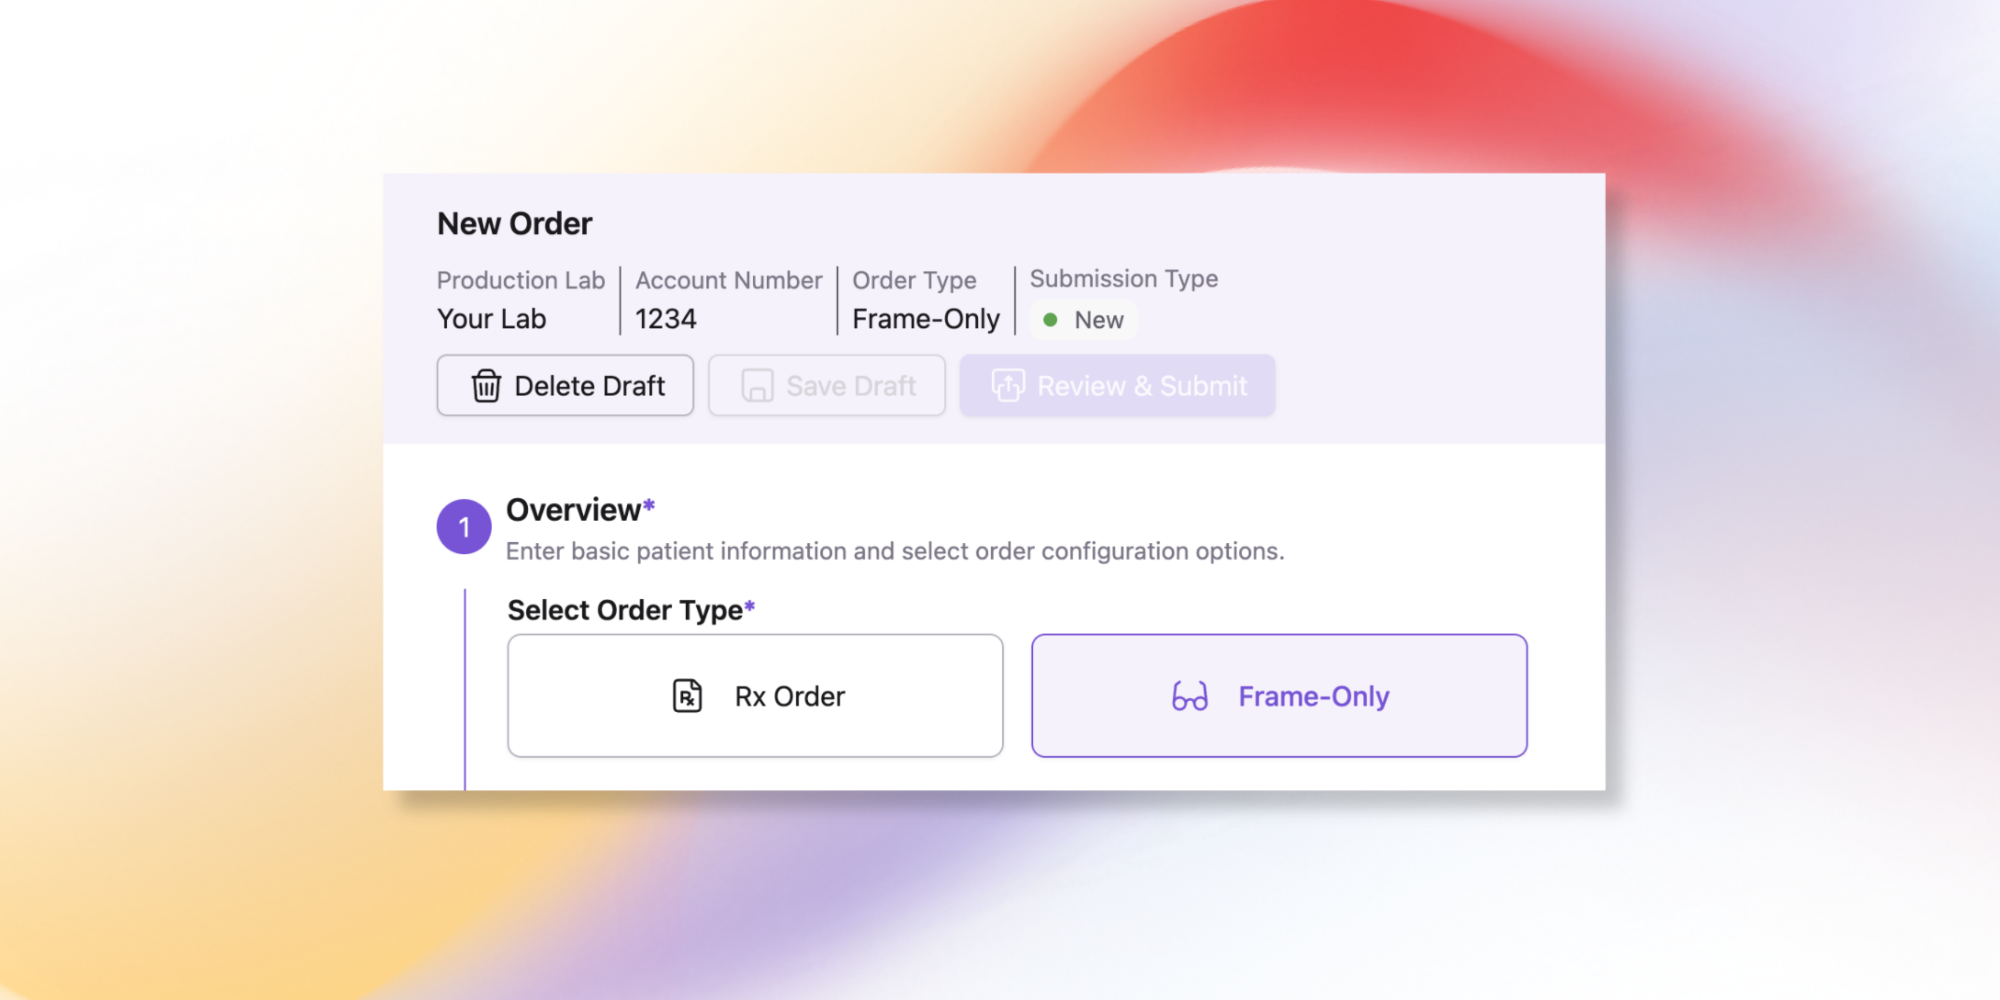Click the save icon on Save Draft
Viewport: 2000px width, 1000px height.
pos(758,385)
